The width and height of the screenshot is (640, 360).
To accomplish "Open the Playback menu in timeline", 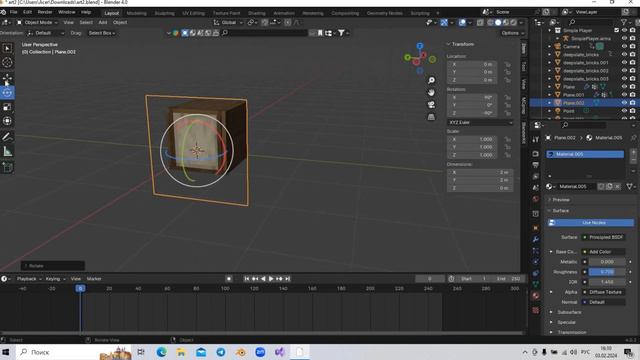I will pyautogui.click(x=29, y=279).
